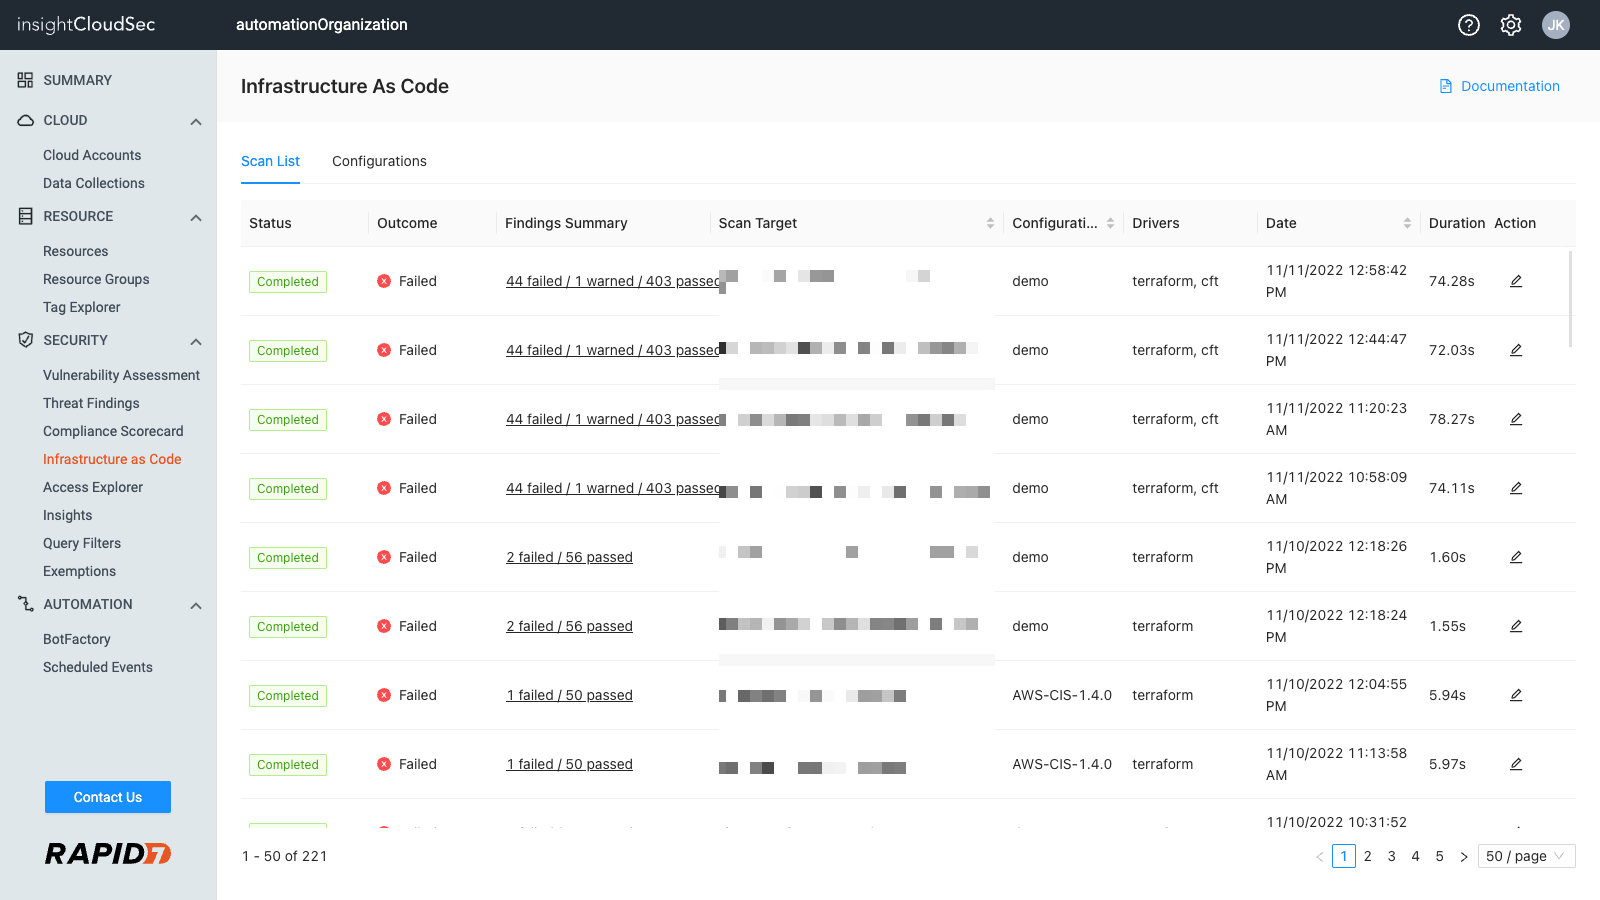Screen dimensions: 1600x900
Task: Open the JK user avatar menu
Action: click(1556, 25)
